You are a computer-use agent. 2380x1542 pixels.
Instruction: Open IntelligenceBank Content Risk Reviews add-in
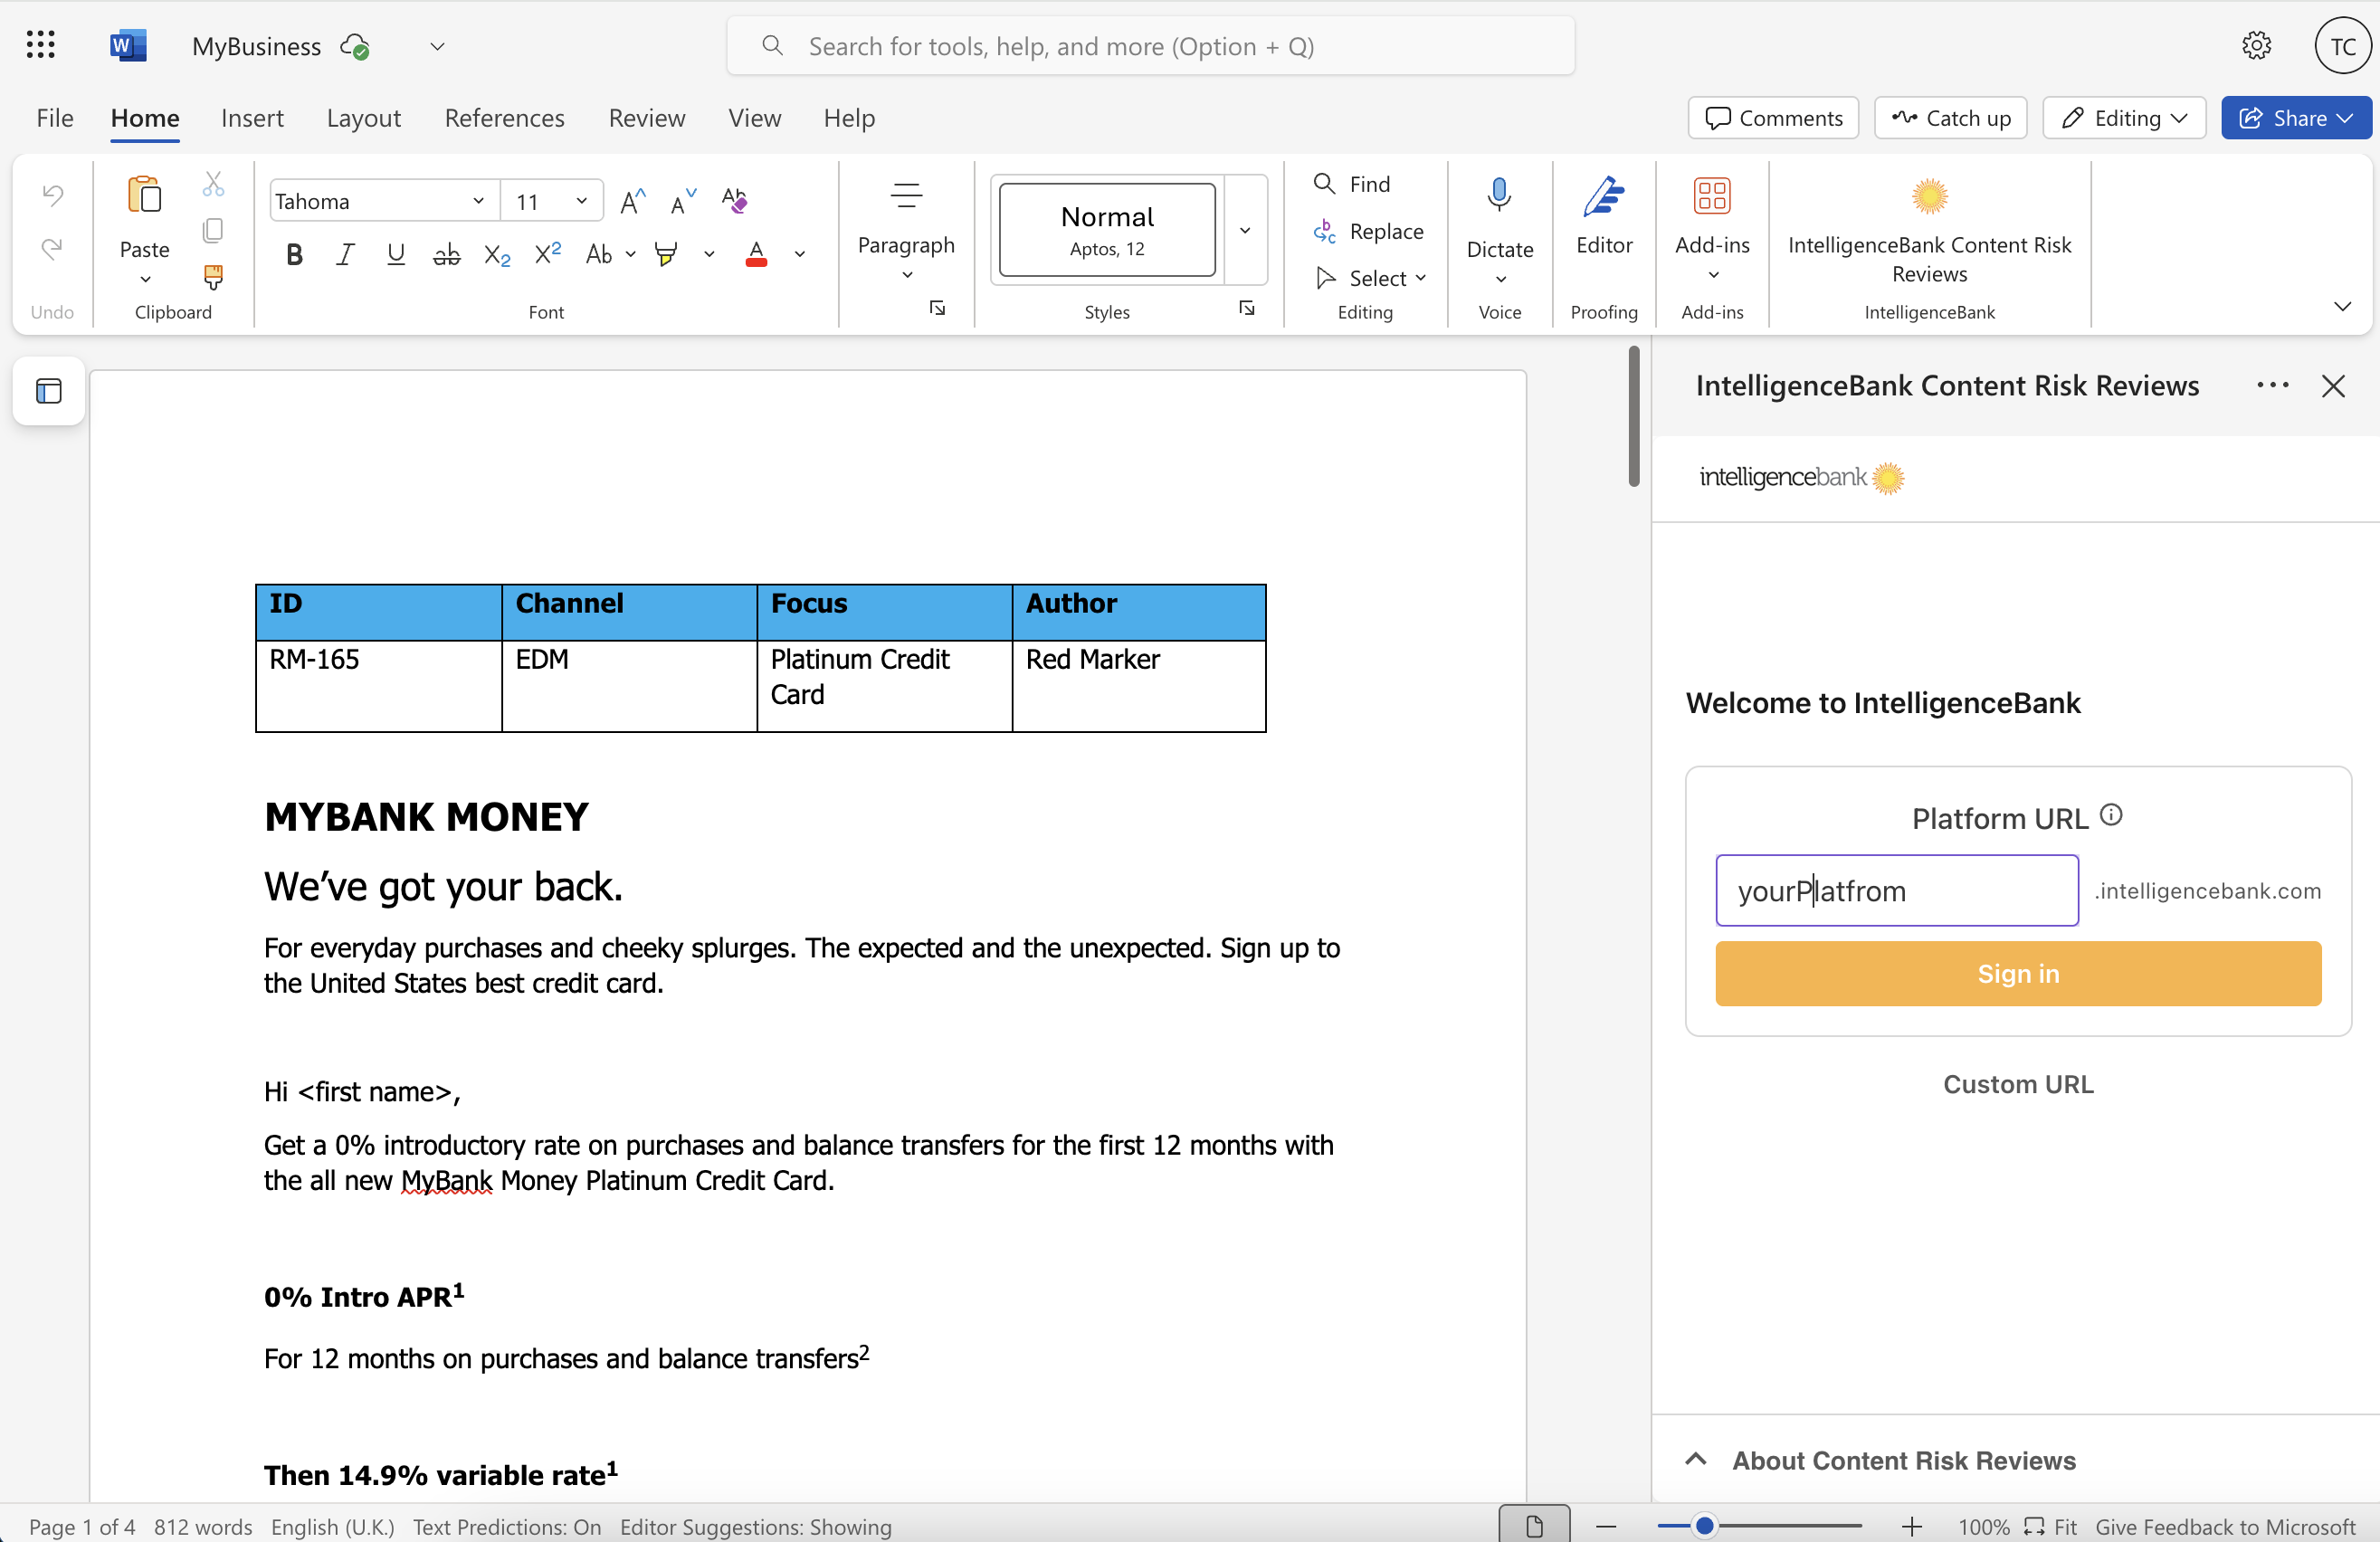(1928, 228)
